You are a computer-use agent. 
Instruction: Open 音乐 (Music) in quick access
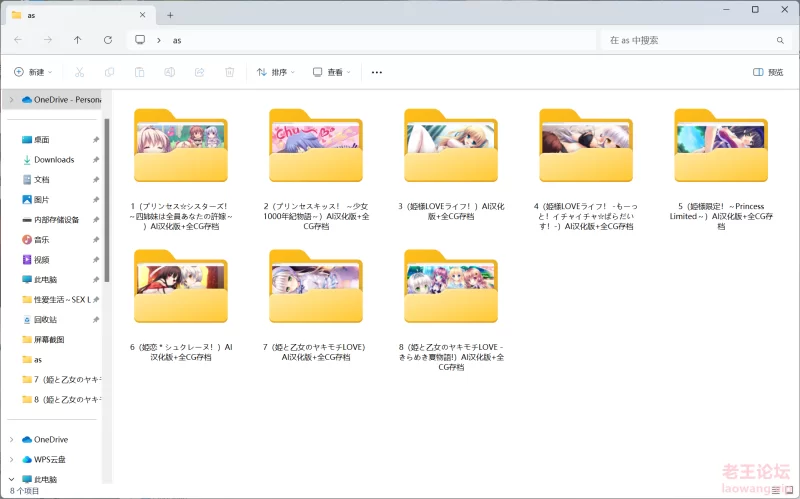pyautogui.click(x=36, y=239)
